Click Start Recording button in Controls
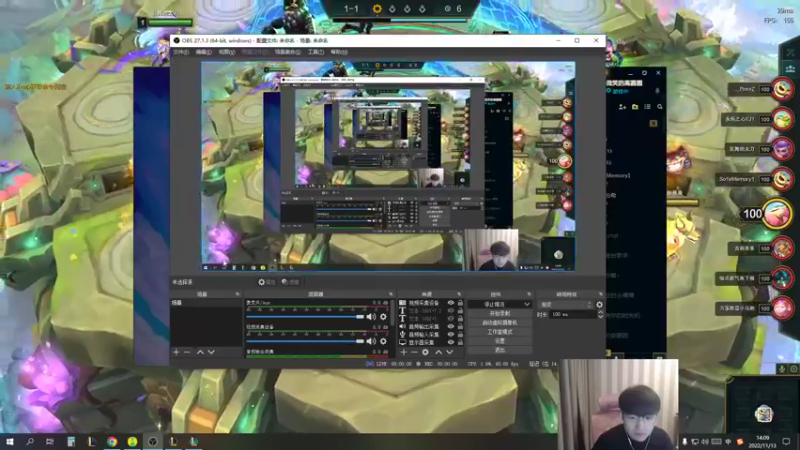This screenshot has height=450, width=800. (500, 313)
